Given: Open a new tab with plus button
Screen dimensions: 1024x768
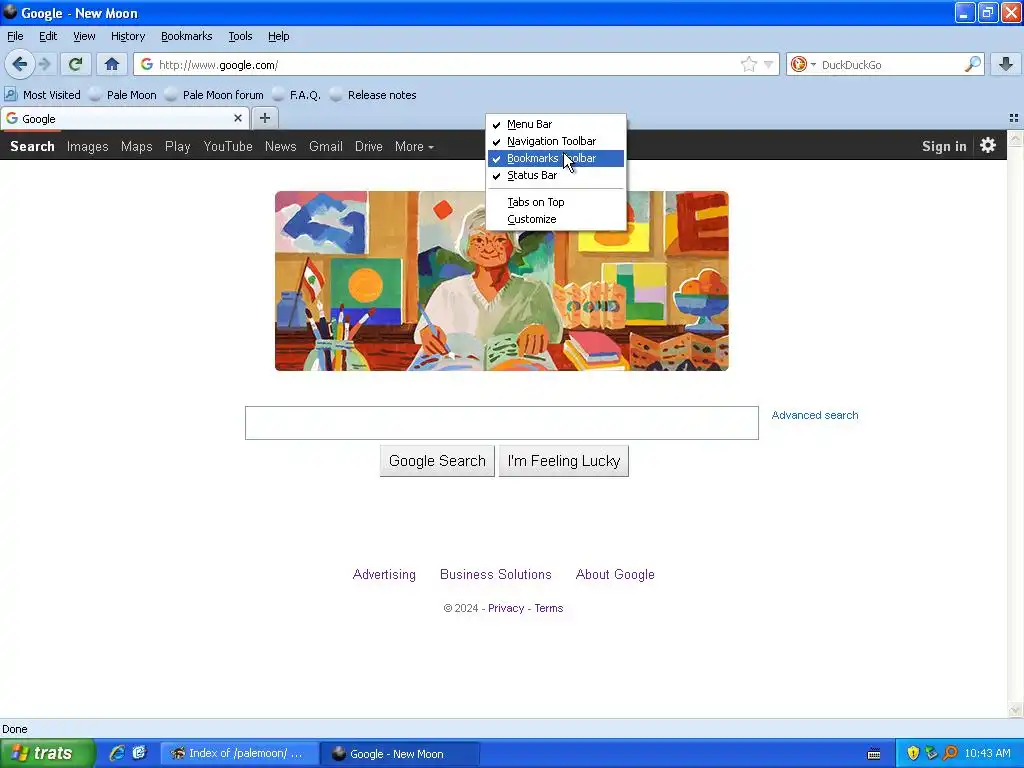Looking at the screenshot, I should pyautogui.click(x=264, y=118).
